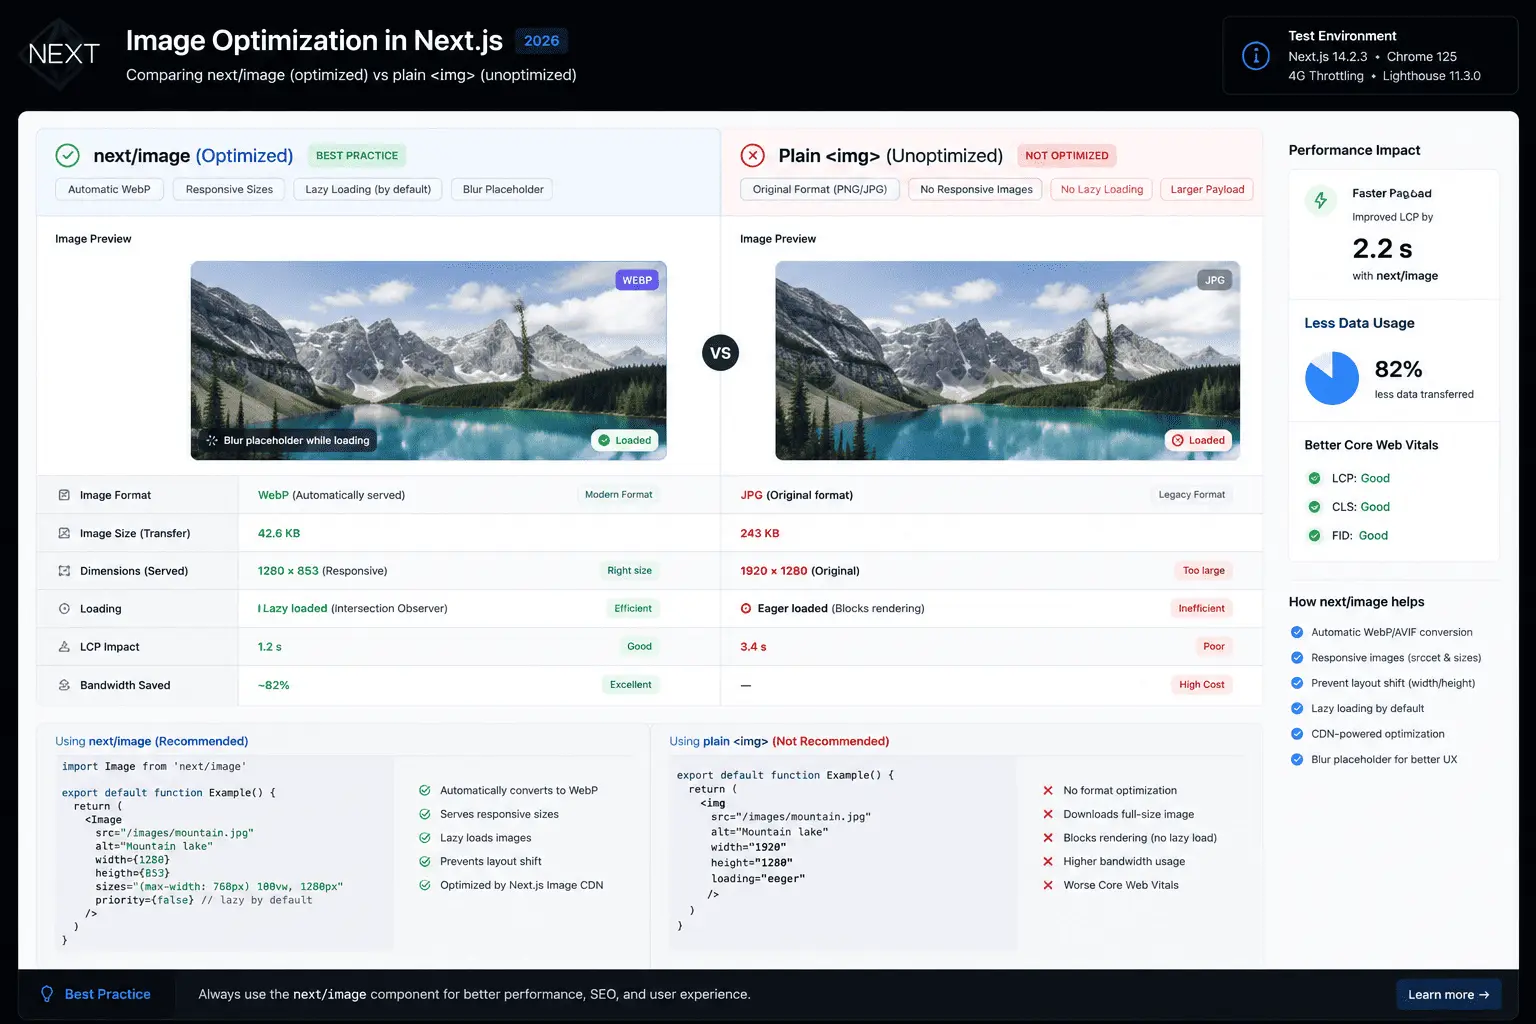The width and height of the screenshot is (1536, 1024).
Task: Click the LCP Good green check icon
Action: (x=1314, y=478)
